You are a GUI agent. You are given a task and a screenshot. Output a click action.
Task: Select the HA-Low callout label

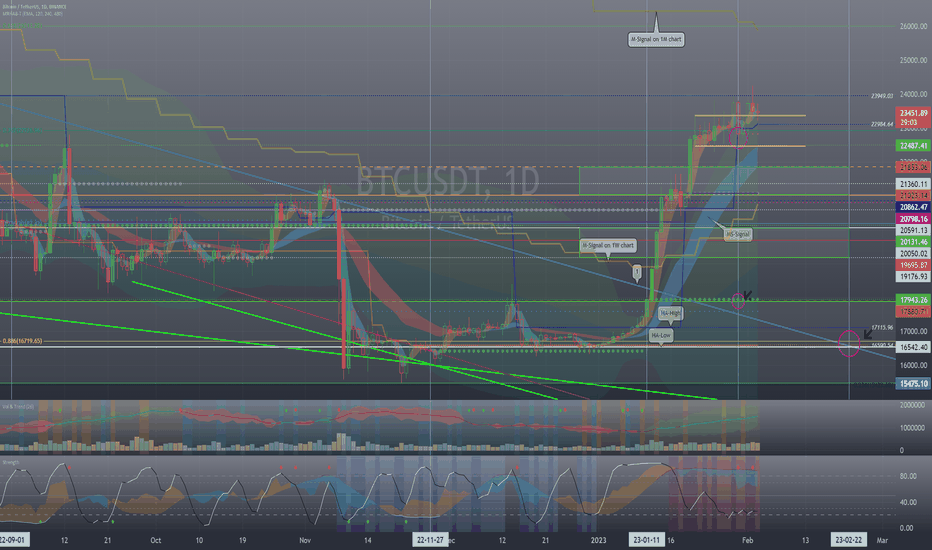(x=661, y=335)
